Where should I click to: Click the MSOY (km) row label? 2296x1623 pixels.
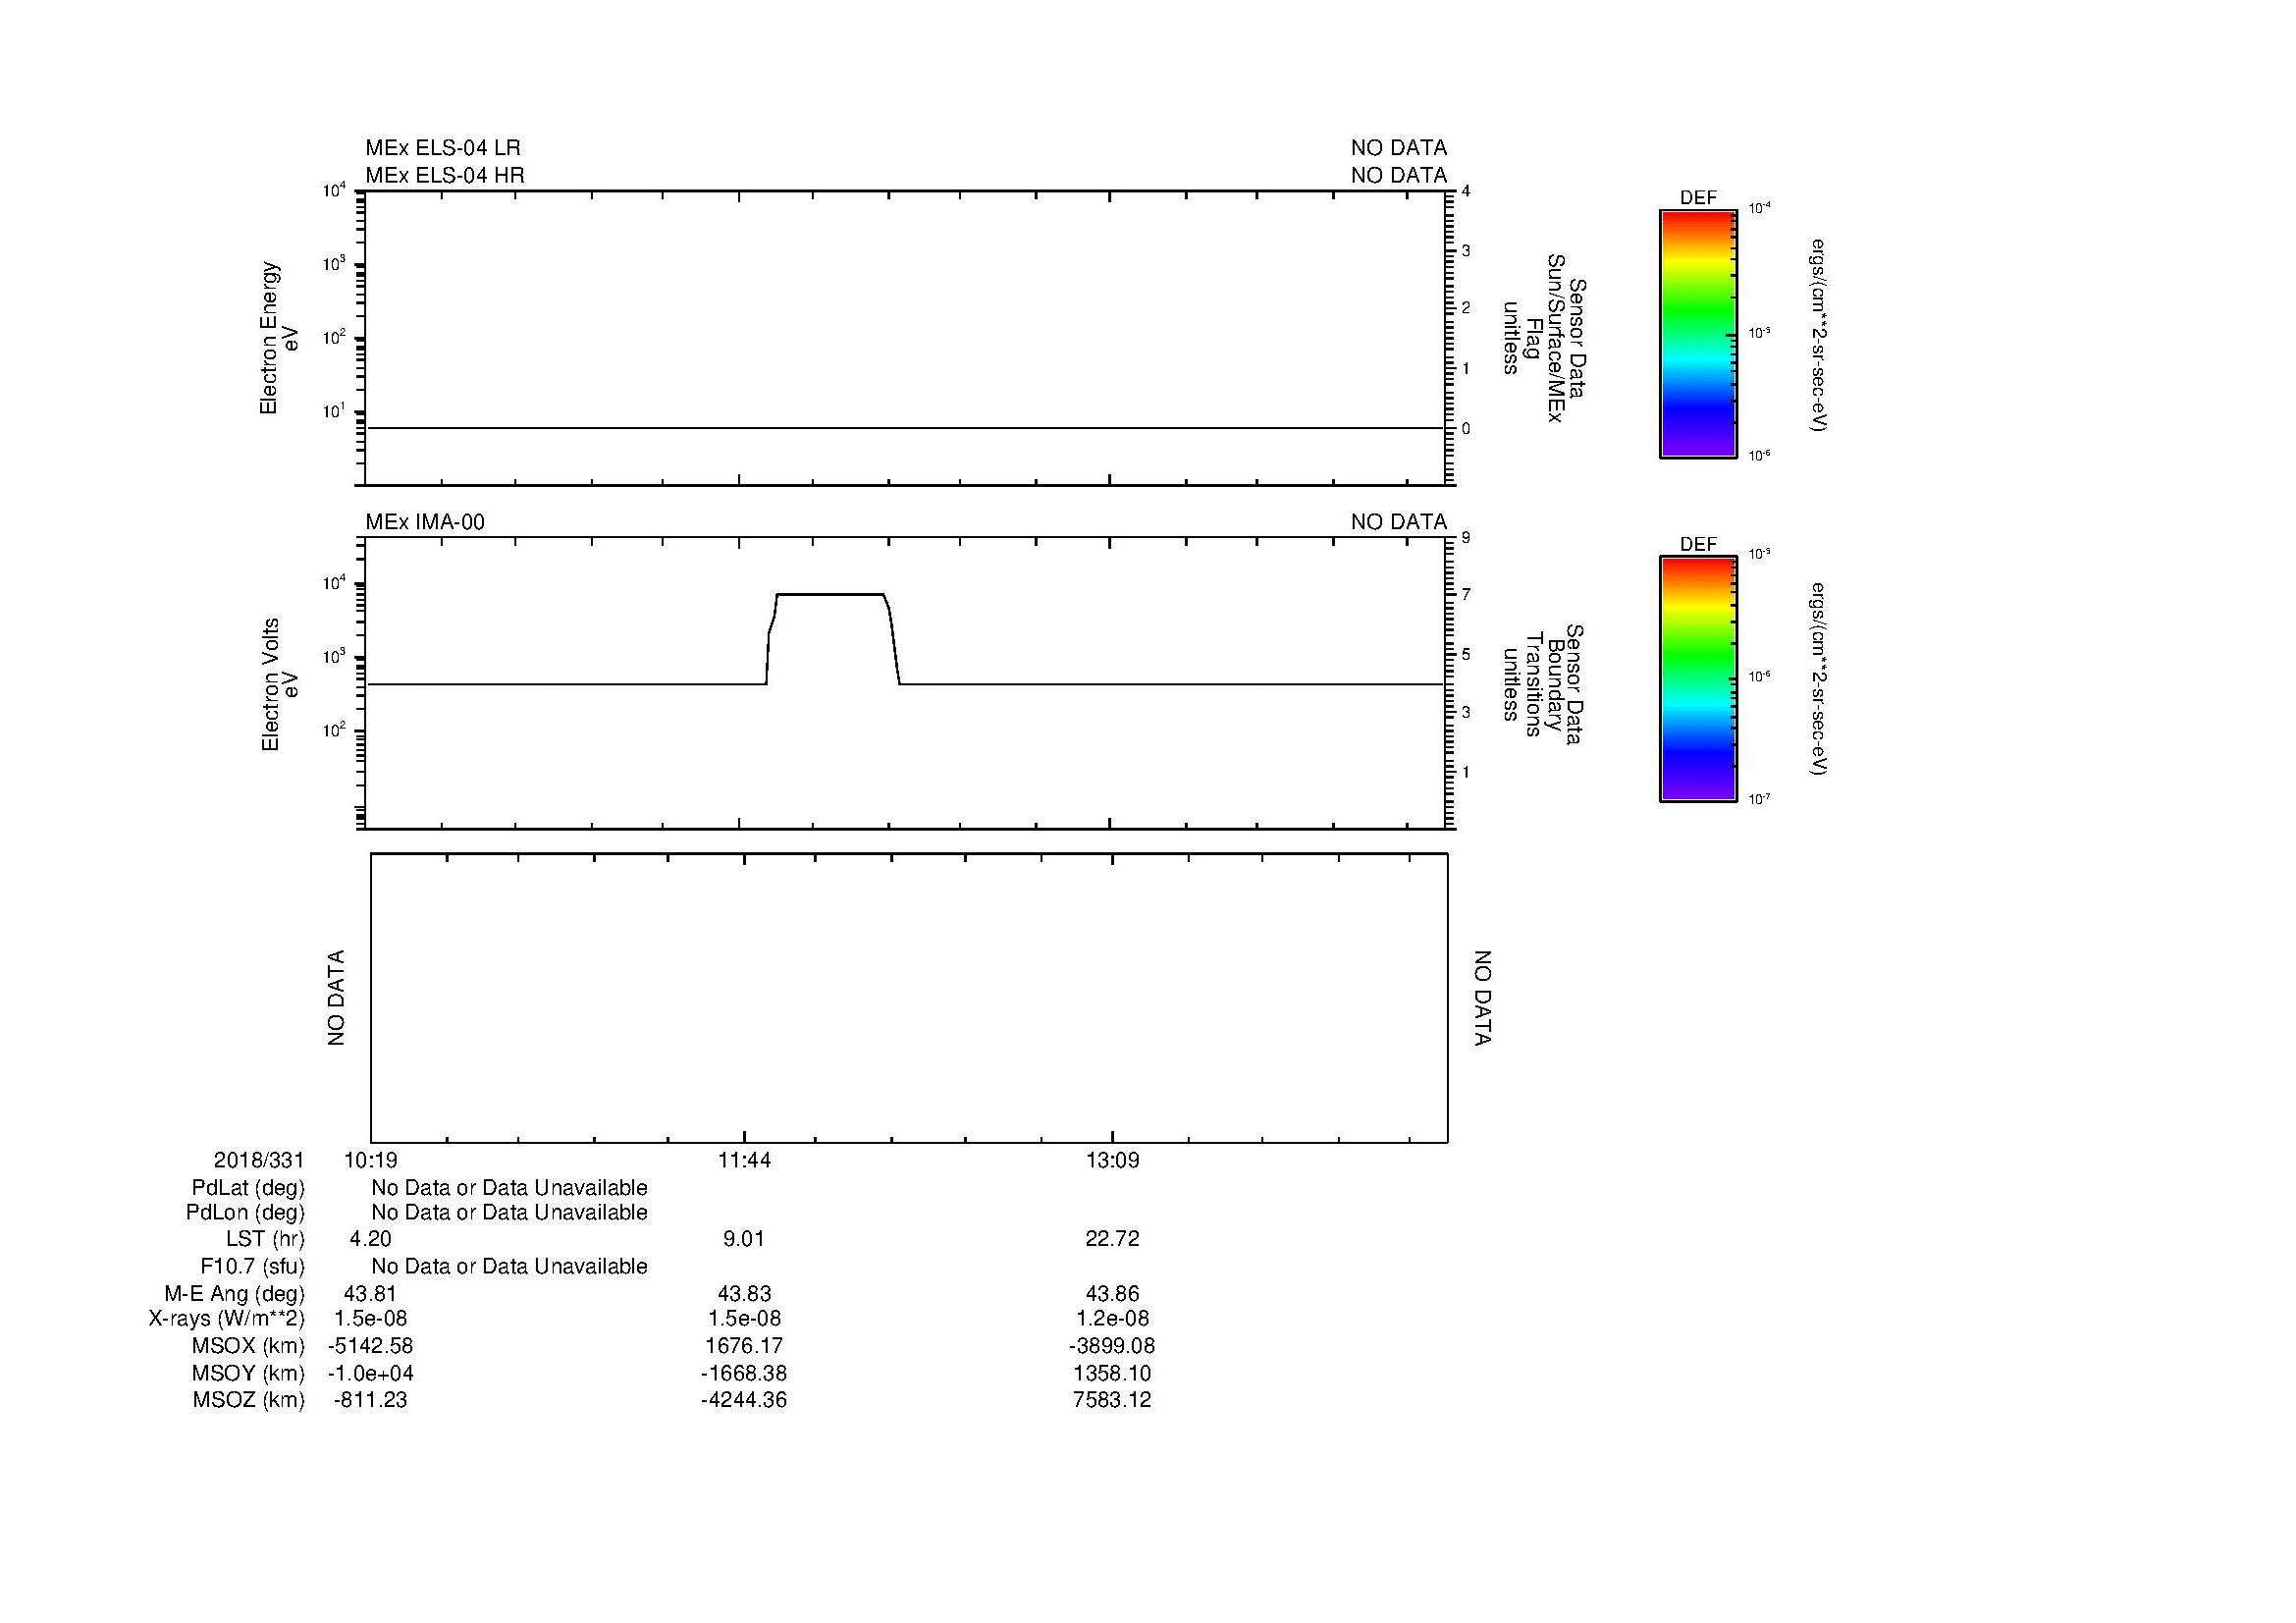click(x=248, y=1373)
